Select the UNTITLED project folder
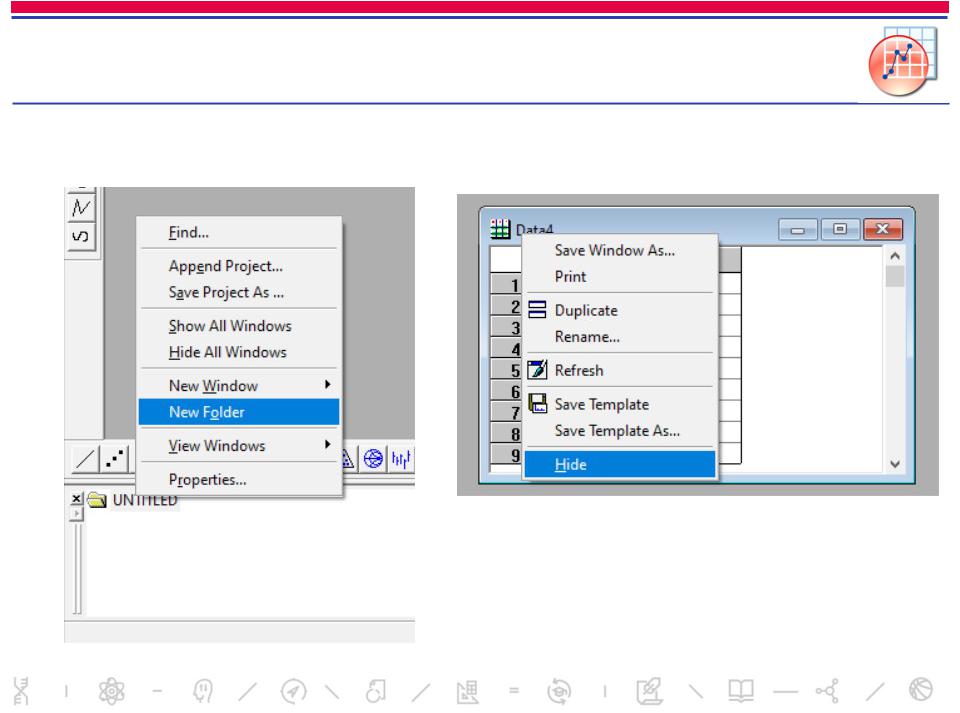 pos(144,500)
